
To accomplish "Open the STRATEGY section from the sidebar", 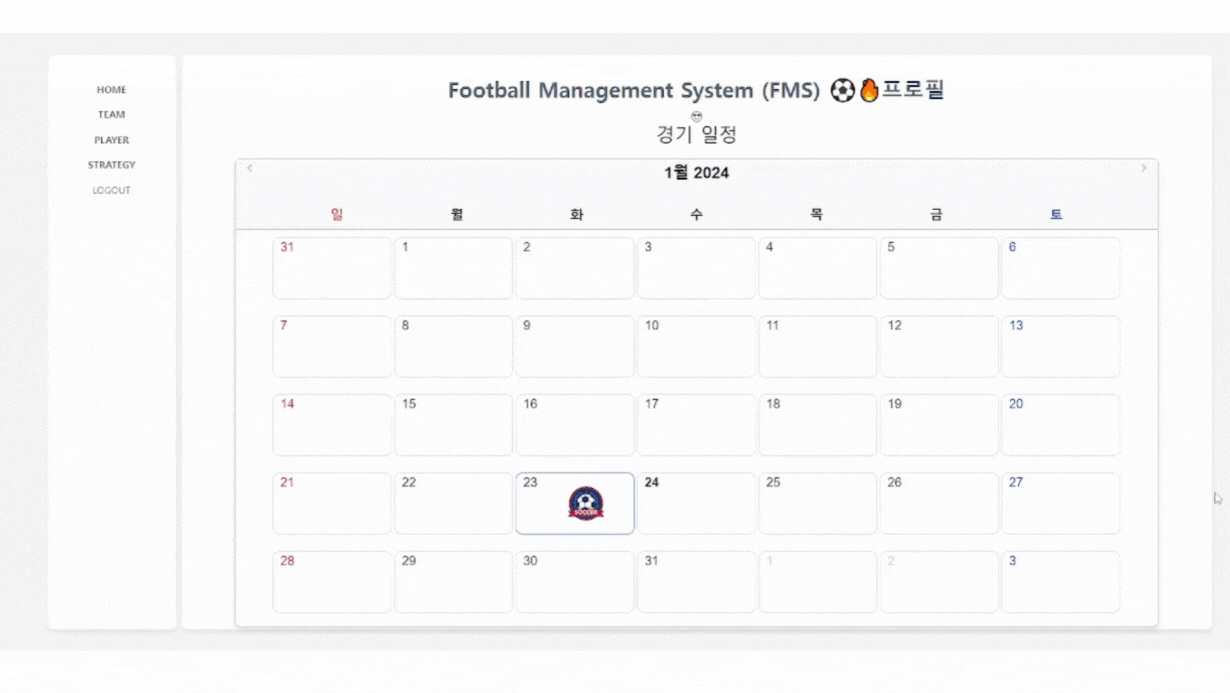I will click(x=111, y=164).
